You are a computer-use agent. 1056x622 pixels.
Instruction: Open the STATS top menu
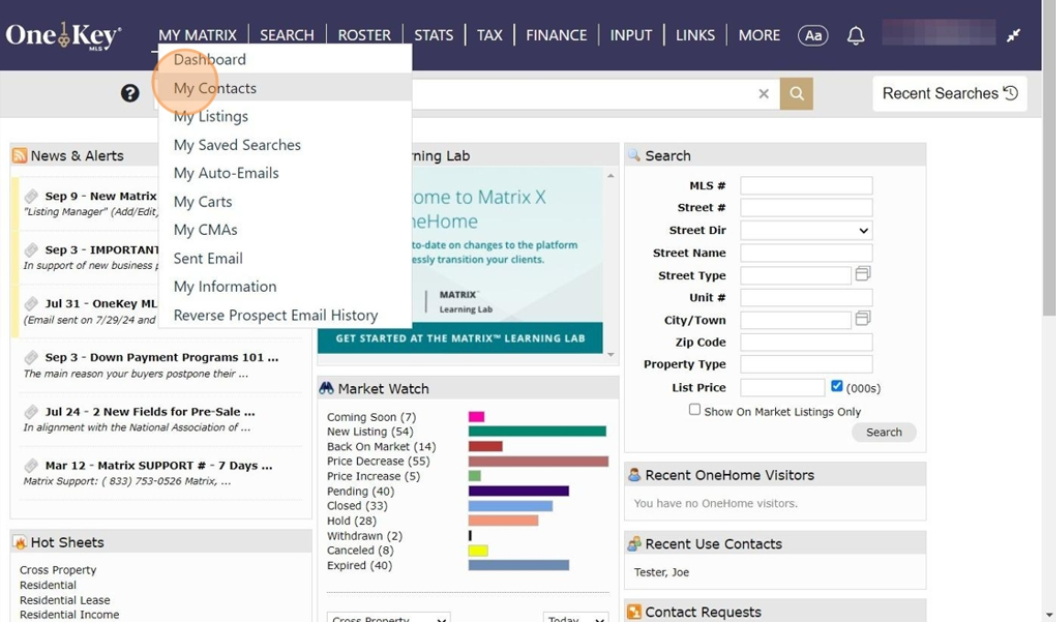[x=434, y=35]
